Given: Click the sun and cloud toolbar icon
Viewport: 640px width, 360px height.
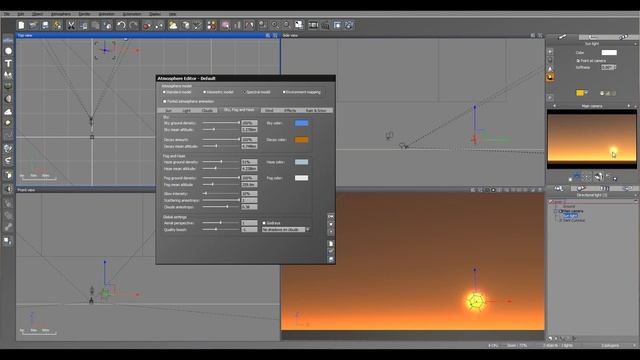Looking at the screenshot, I should [x=173, y=25].
